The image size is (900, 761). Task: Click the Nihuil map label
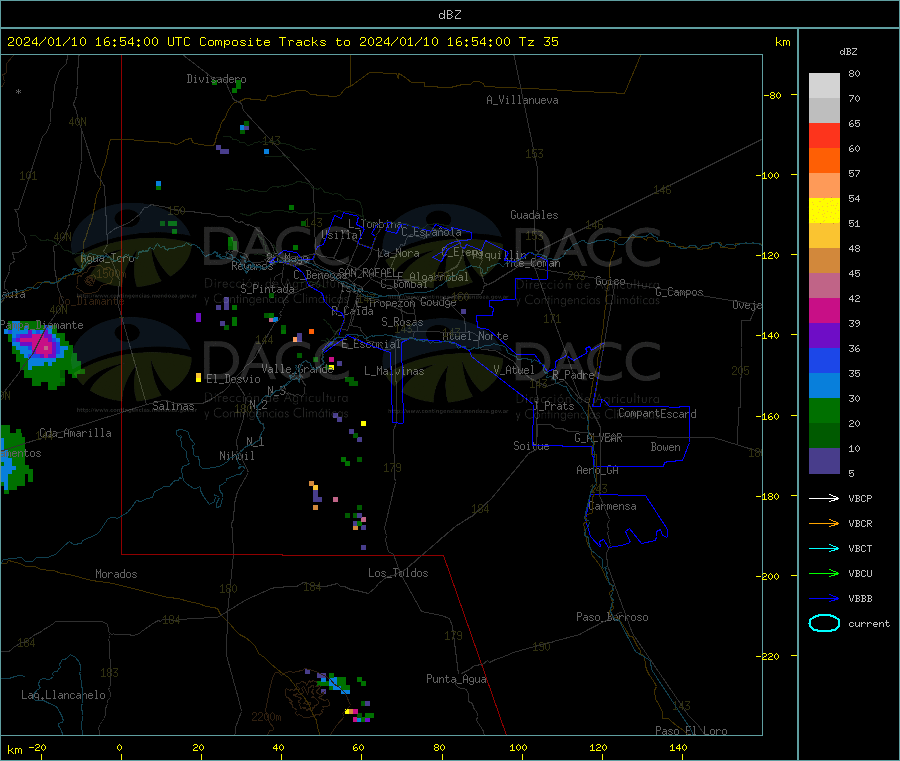coord(237,456)
